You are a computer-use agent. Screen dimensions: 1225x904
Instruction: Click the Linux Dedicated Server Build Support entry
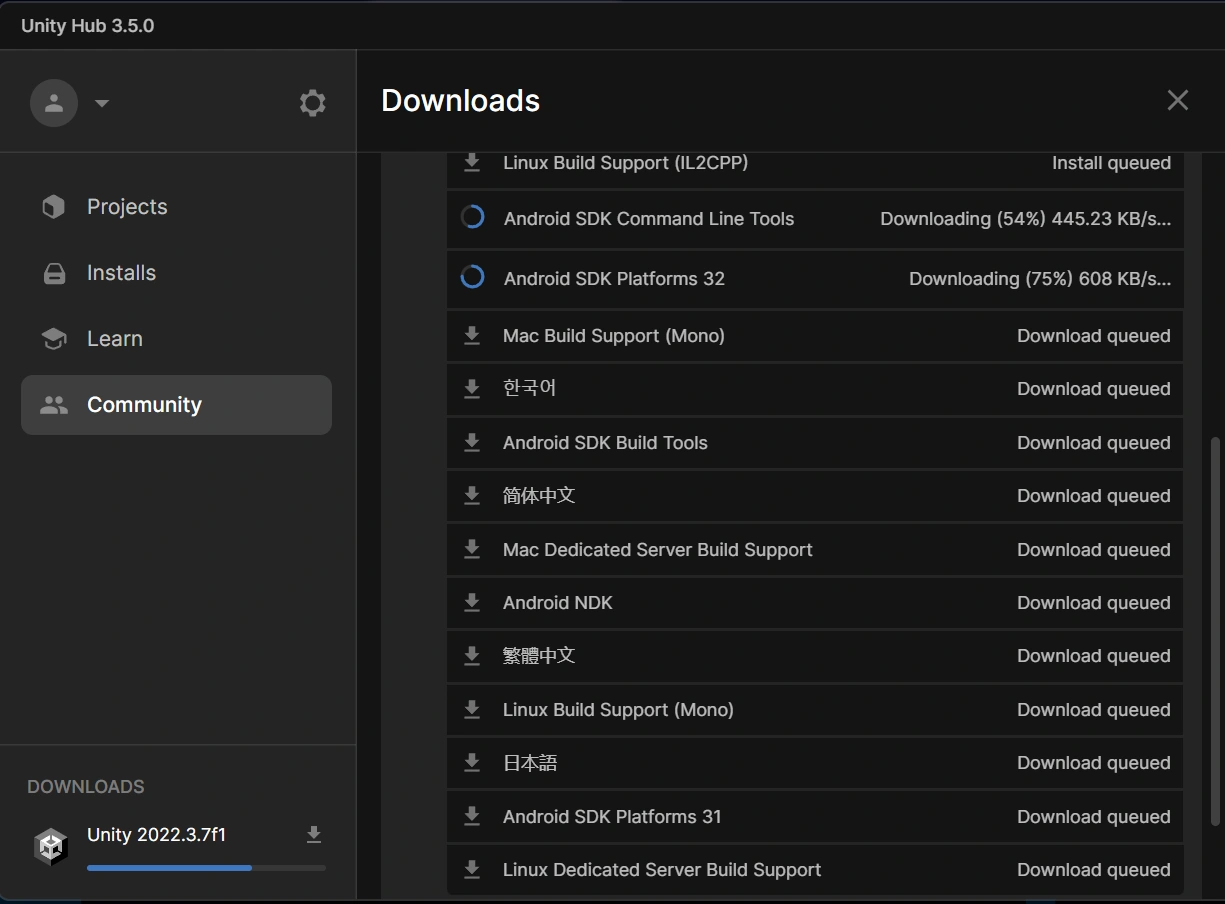(661, 870)
